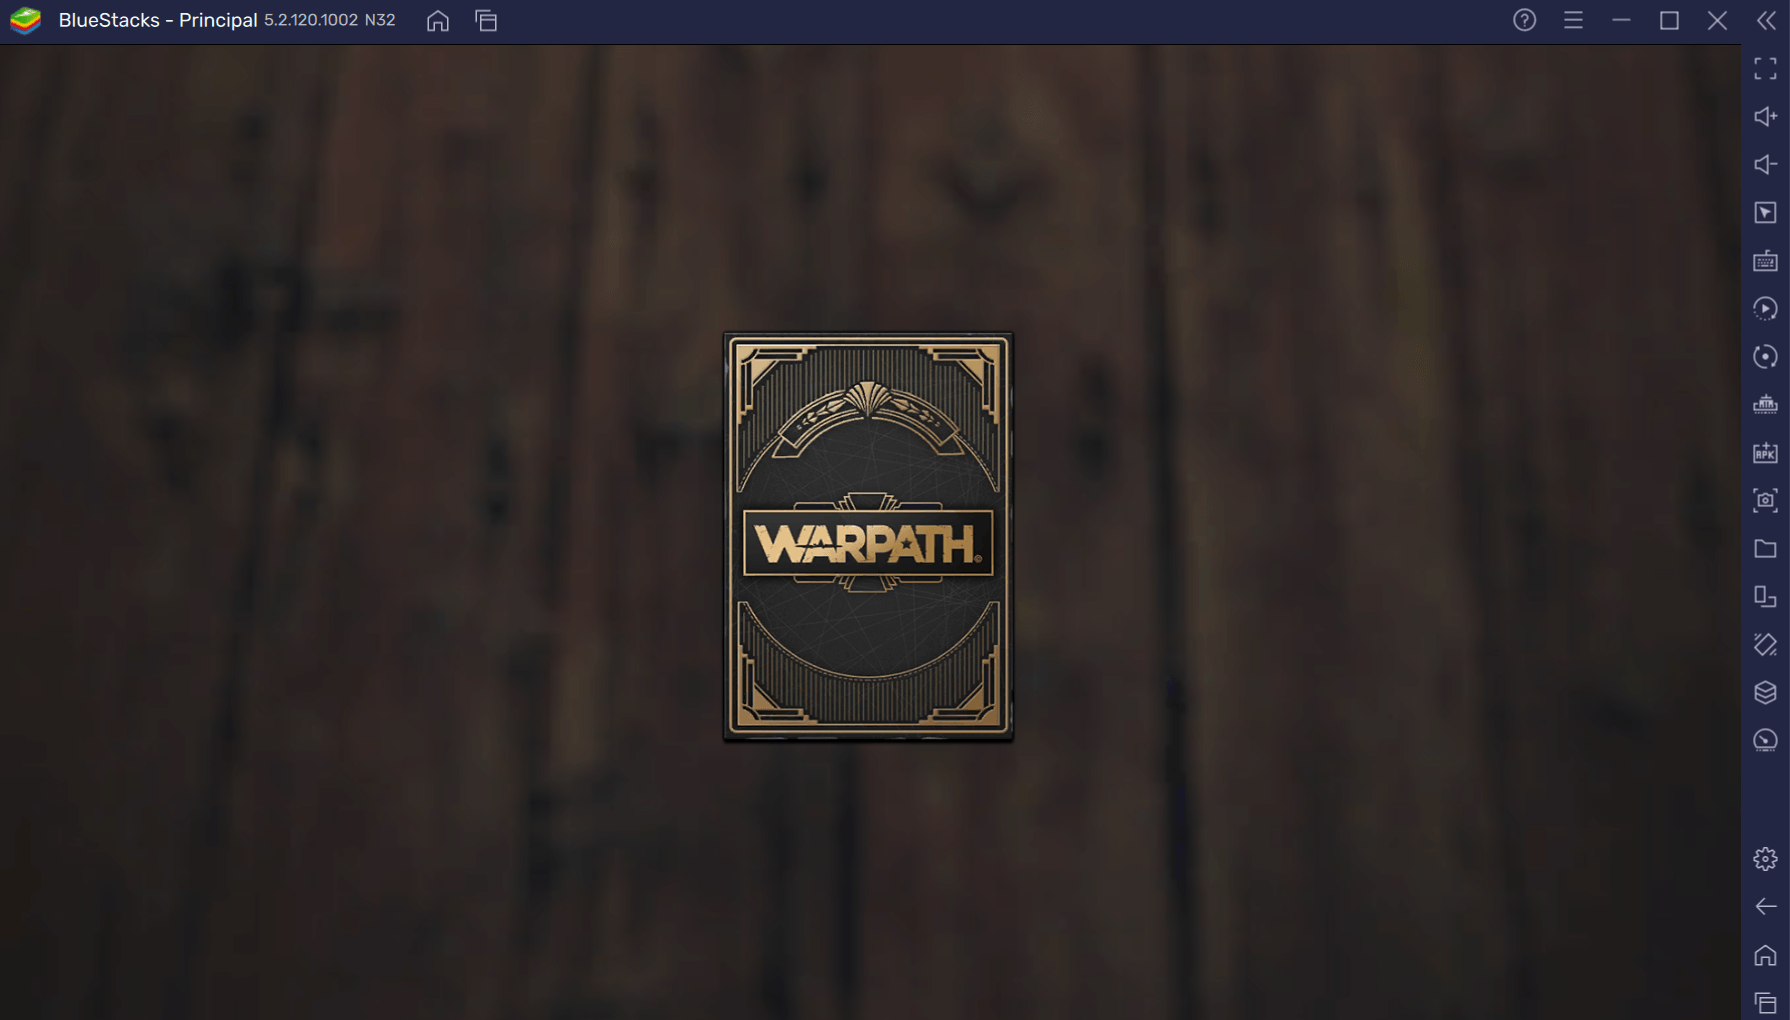The image size is (1790, 1020).
Task: Open keyboard game controls in the sidebar
Action: [1765, 261]
